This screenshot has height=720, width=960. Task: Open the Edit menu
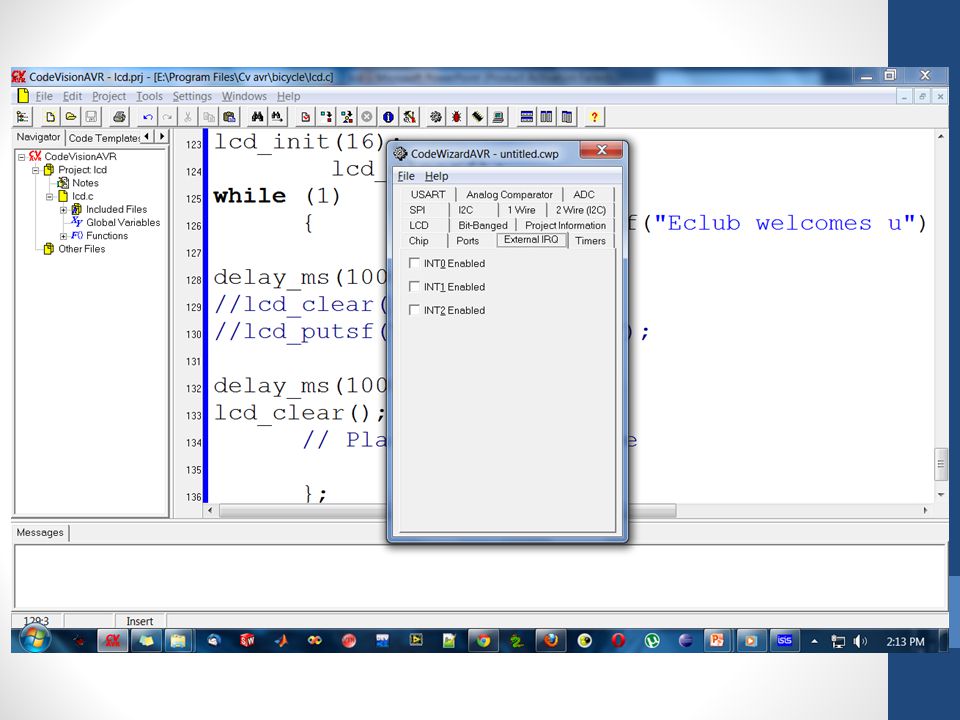pyautogui.click(x=72, y=96)
